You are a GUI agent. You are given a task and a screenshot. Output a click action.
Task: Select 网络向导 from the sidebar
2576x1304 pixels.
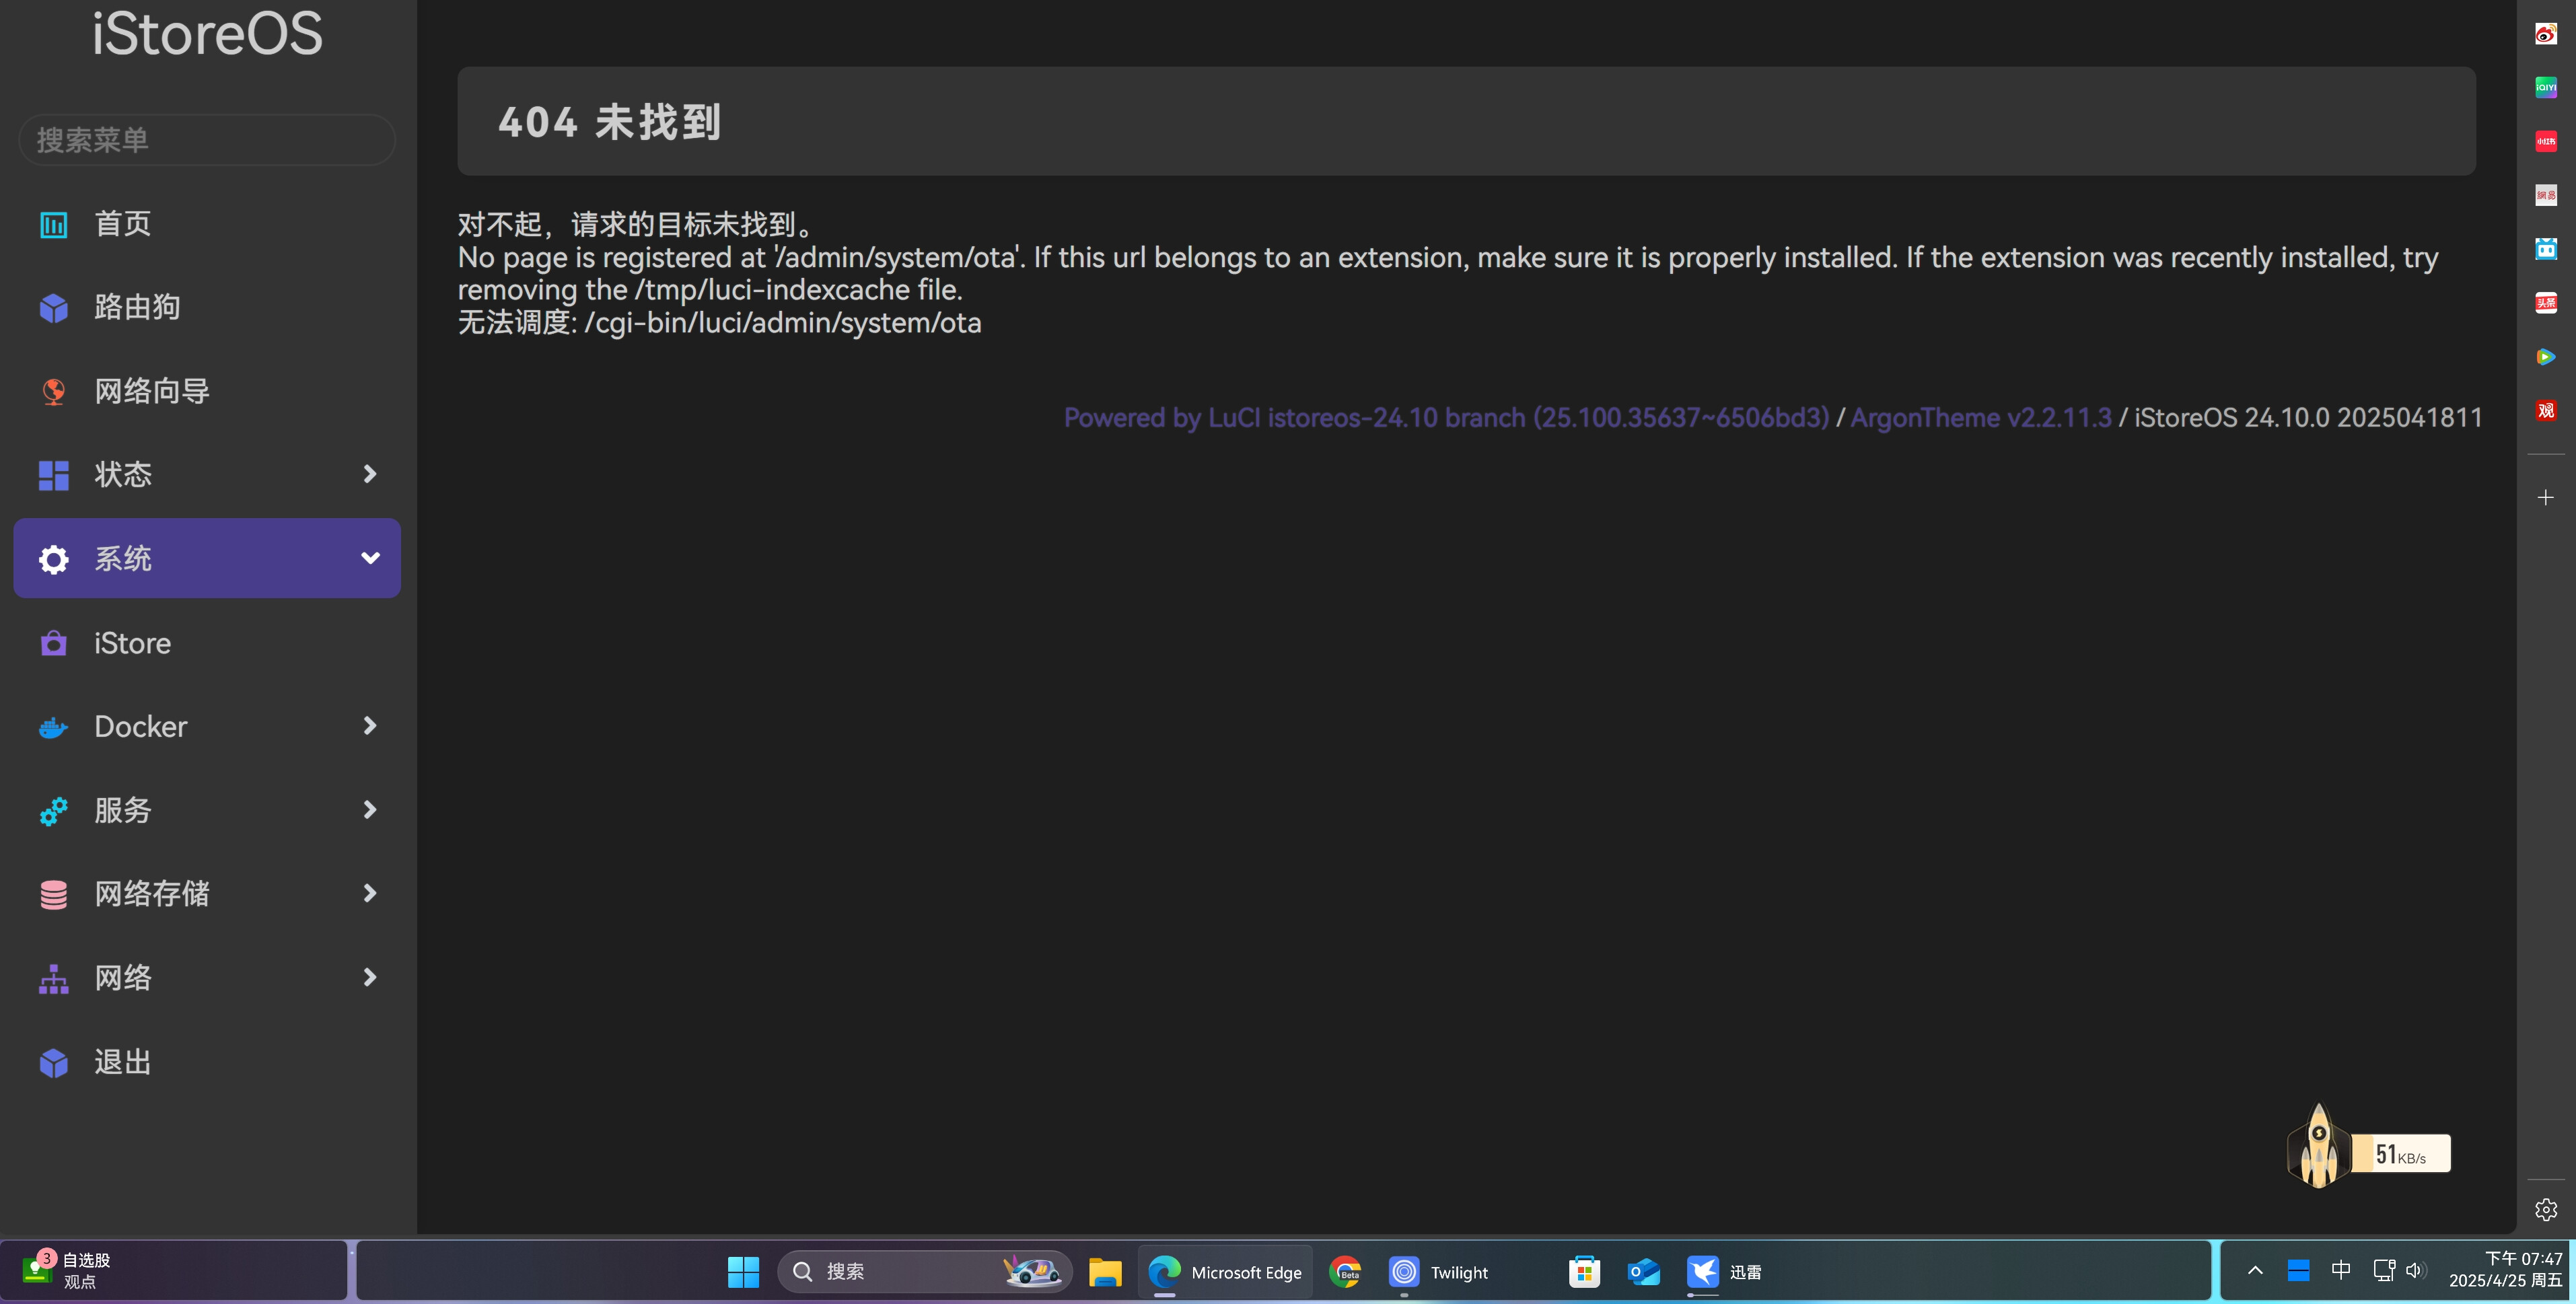(151, 391)
